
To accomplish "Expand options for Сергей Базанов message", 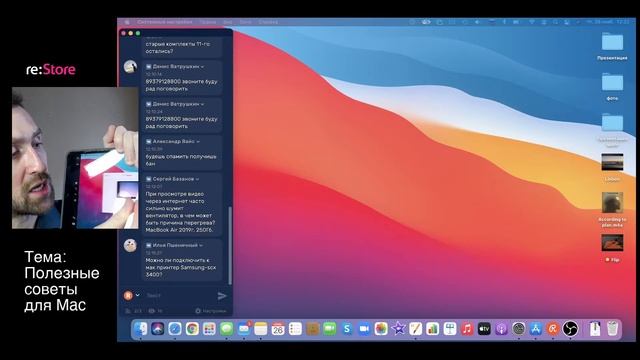I will coord(198,179).
